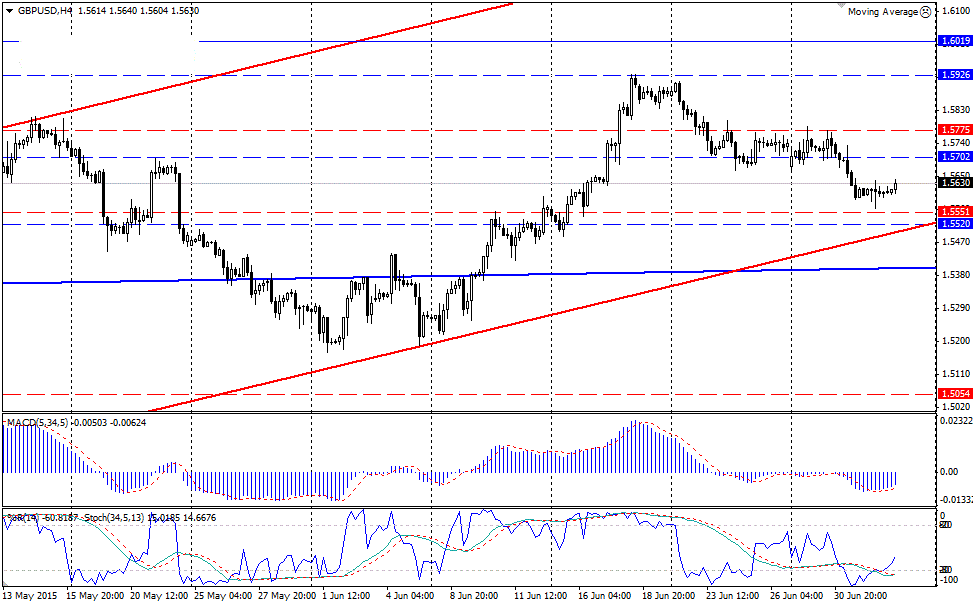
Task: Select the blue 1.5926 price label
Action: [956, 75]
